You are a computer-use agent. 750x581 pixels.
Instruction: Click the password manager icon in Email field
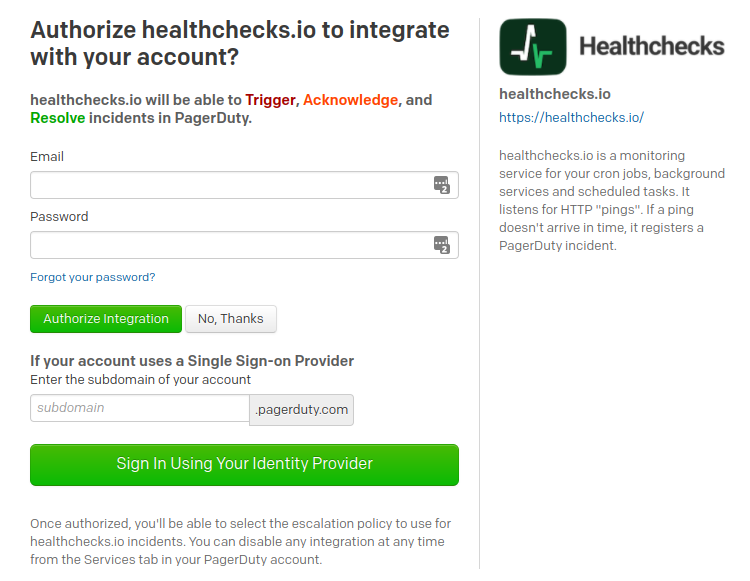442,185
